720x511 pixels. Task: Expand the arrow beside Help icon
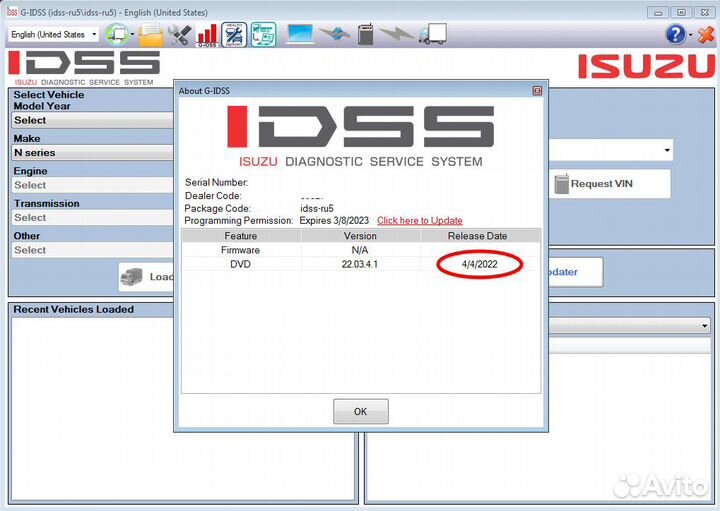pyautogui.click(x=691, y=35)
